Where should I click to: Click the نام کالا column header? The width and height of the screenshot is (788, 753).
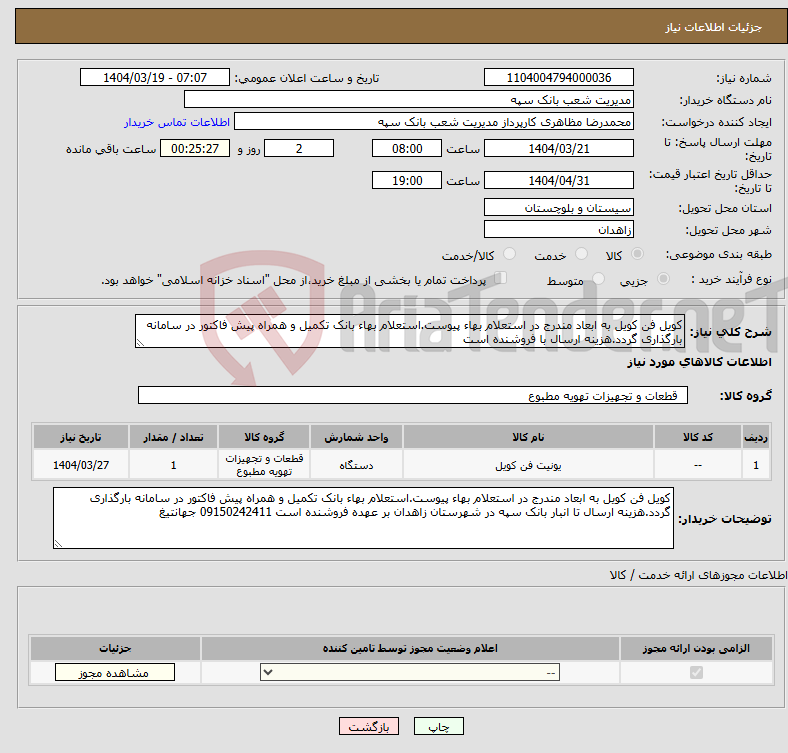coord(528,437)
